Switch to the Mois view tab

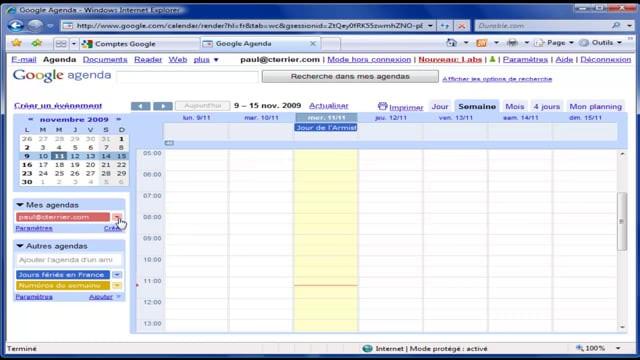[514, 106]
